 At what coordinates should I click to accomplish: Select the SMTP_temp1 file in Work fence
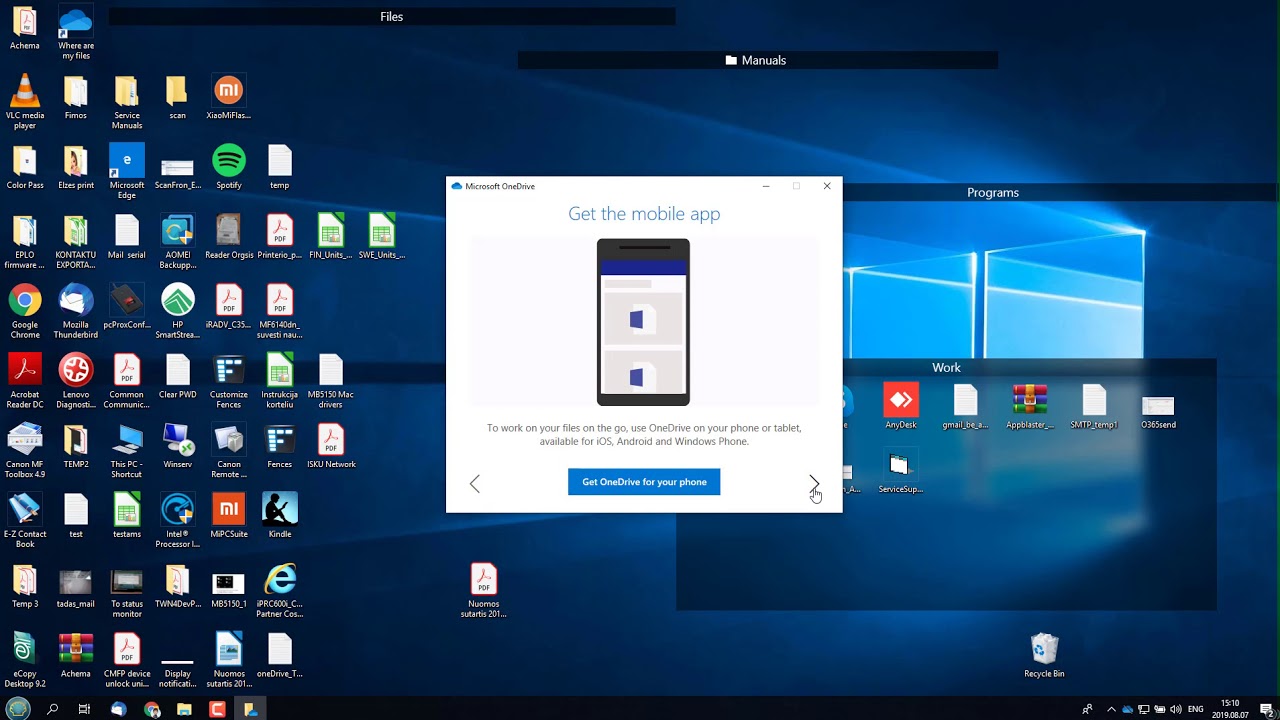pyautogui.click(x=1094, y=407)
